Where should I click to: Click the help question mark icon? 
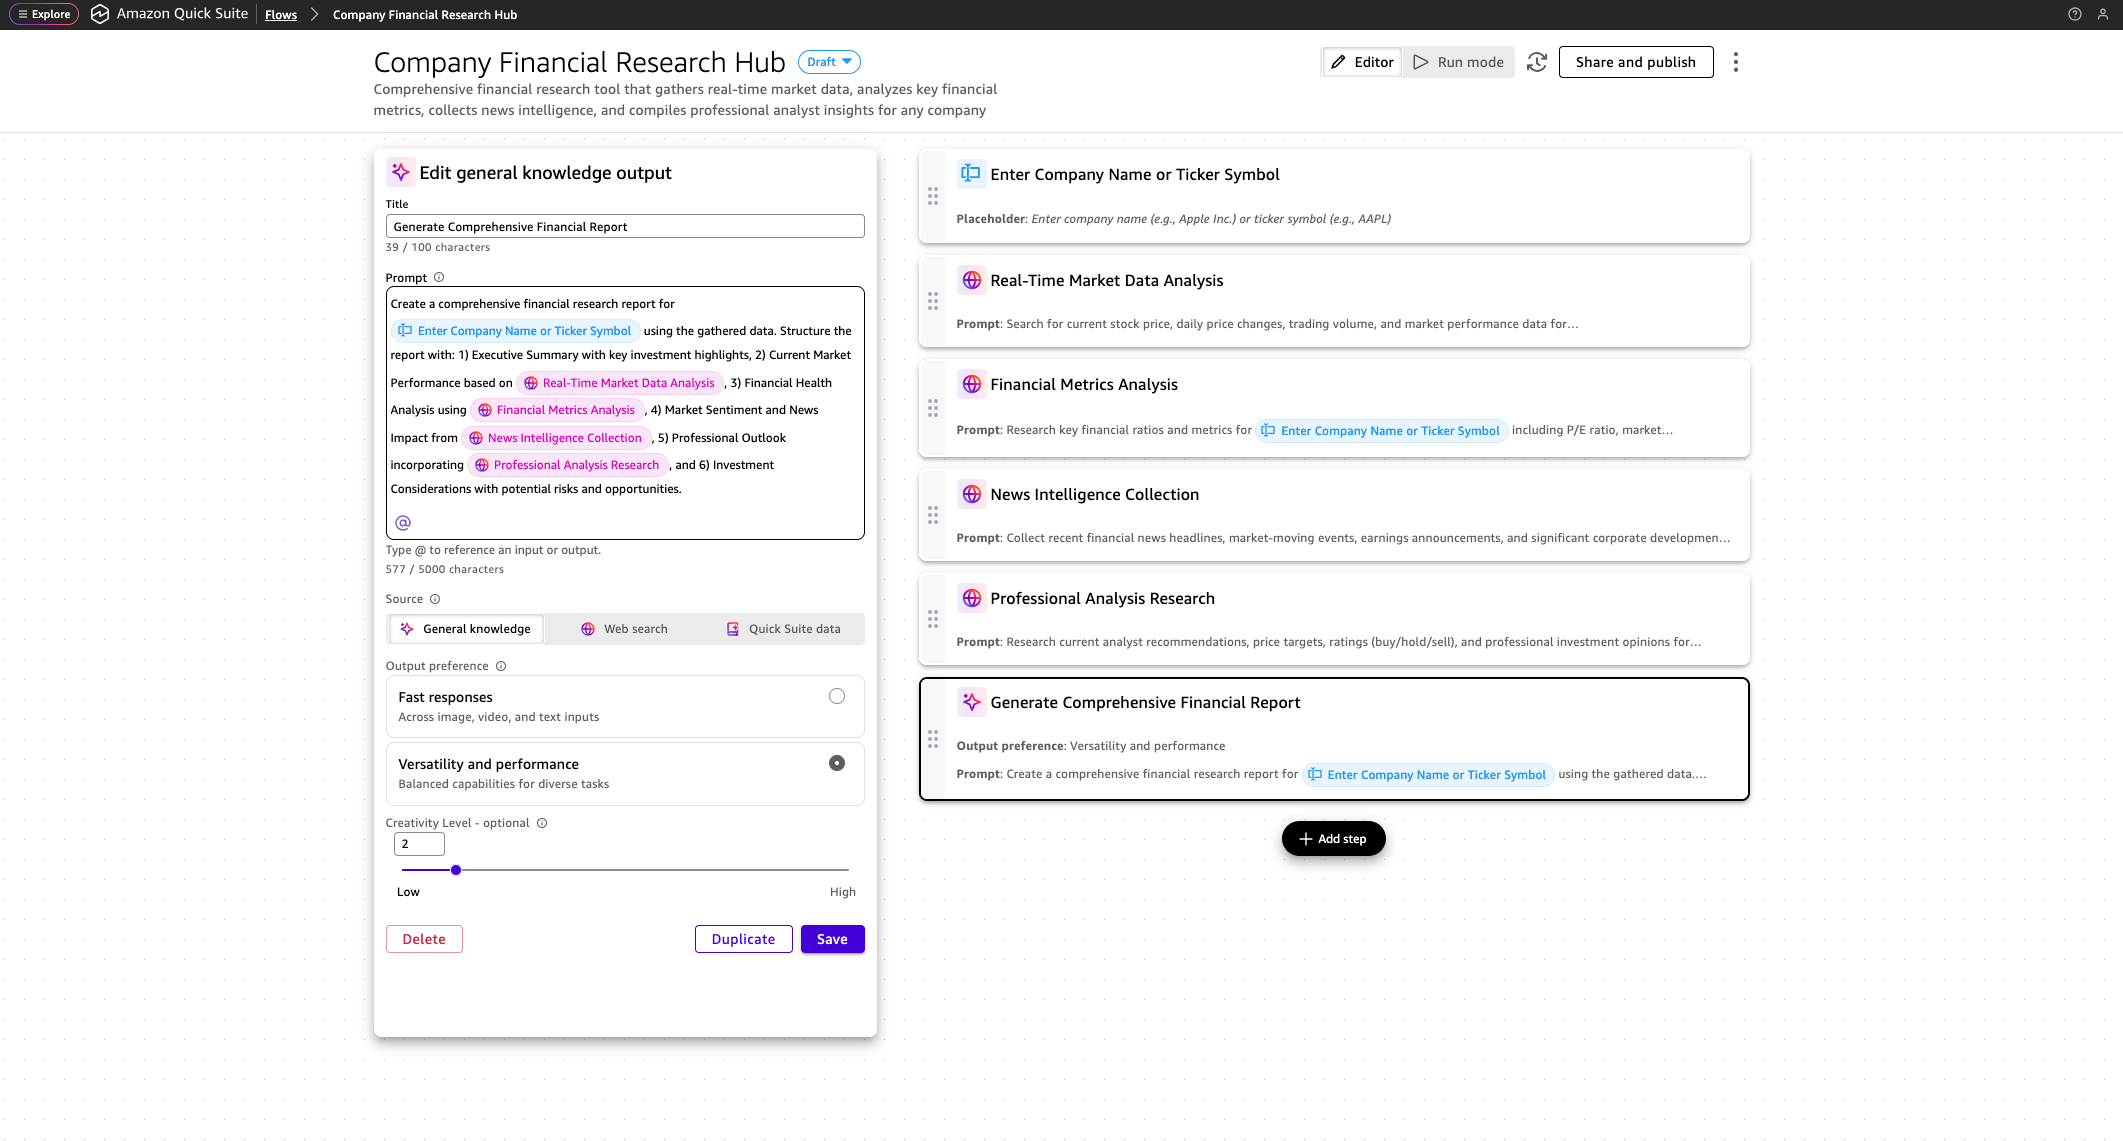pyautogui.click(x=2075, y=14)
